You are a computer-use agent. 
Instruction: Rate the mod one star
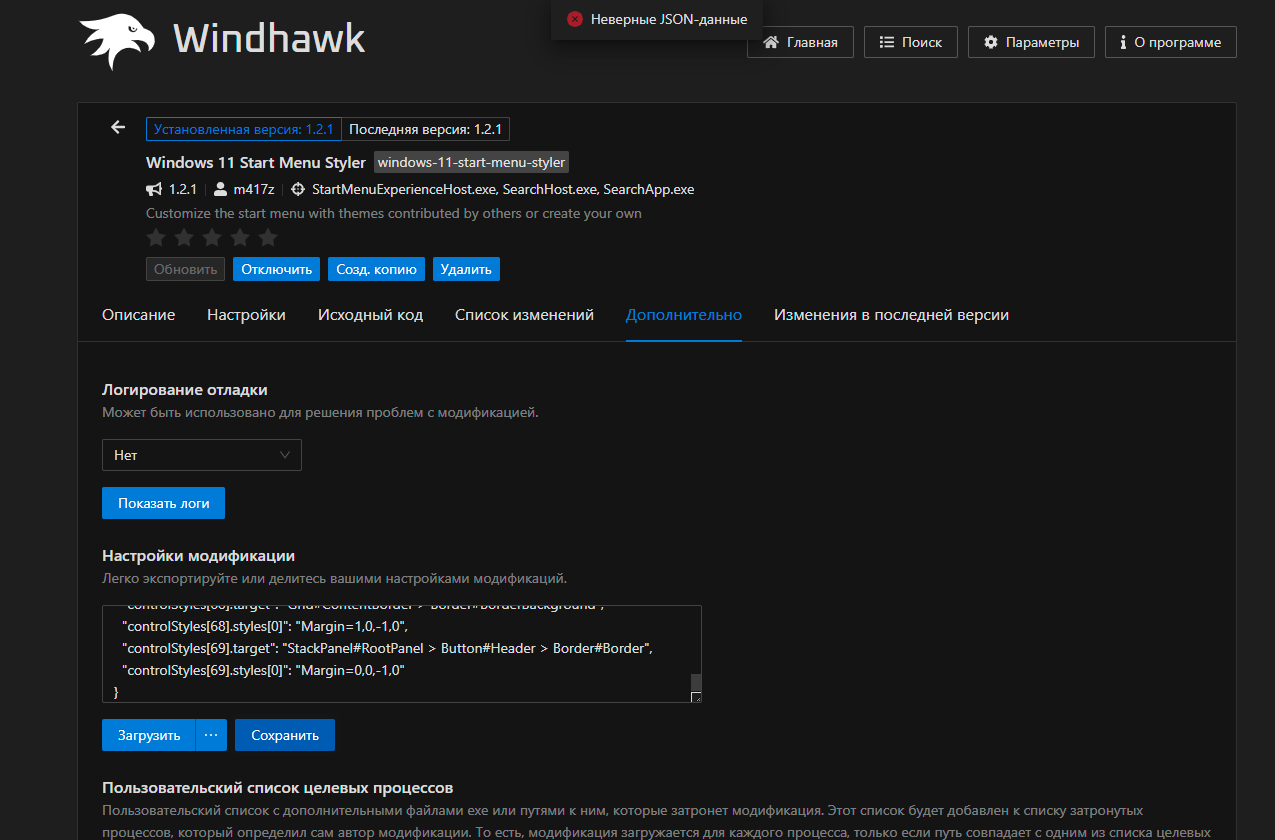click(x=156, y=238)
